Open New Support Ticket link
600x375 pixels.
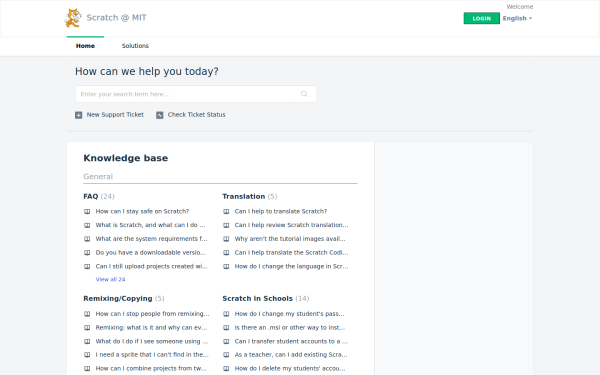(115, 114)
